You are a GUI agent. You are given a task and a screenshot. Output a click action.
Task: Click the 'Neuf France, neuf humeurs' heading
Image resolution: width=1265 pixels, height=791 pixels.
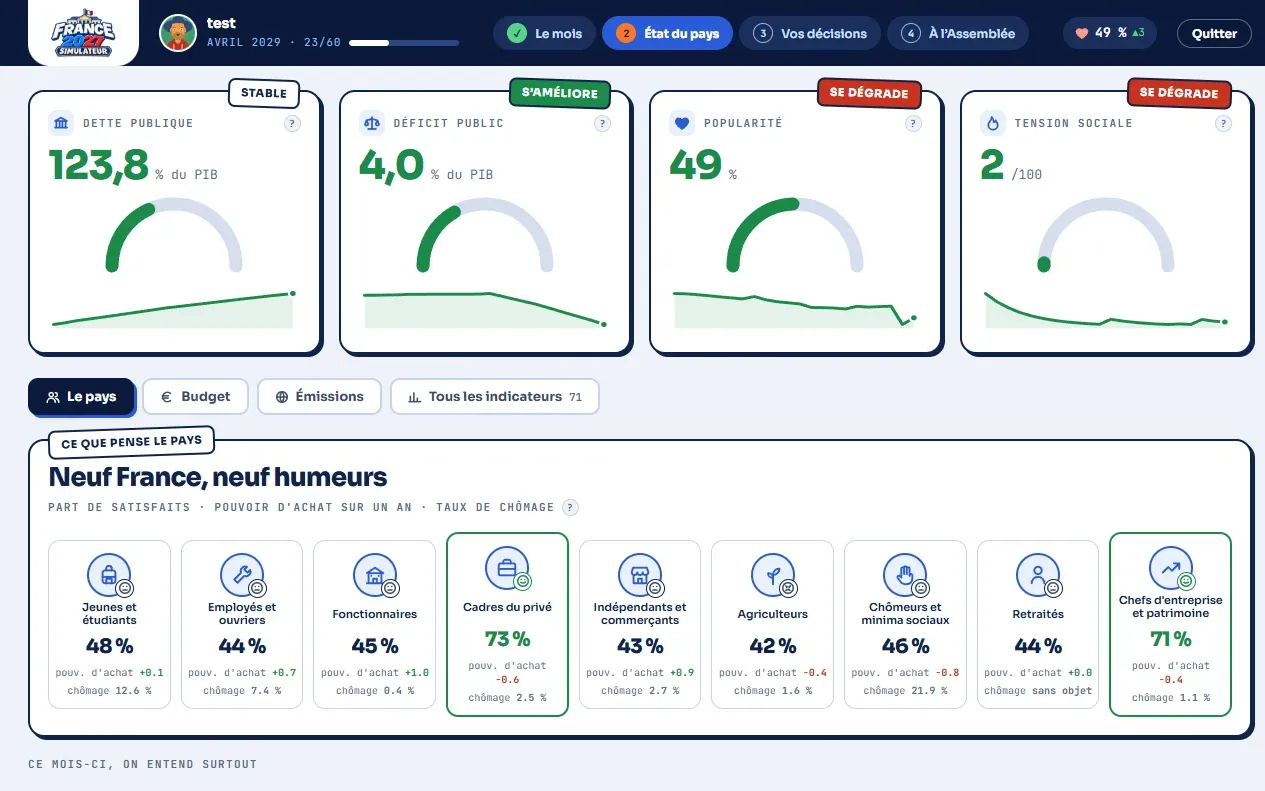tap(218, 477)
